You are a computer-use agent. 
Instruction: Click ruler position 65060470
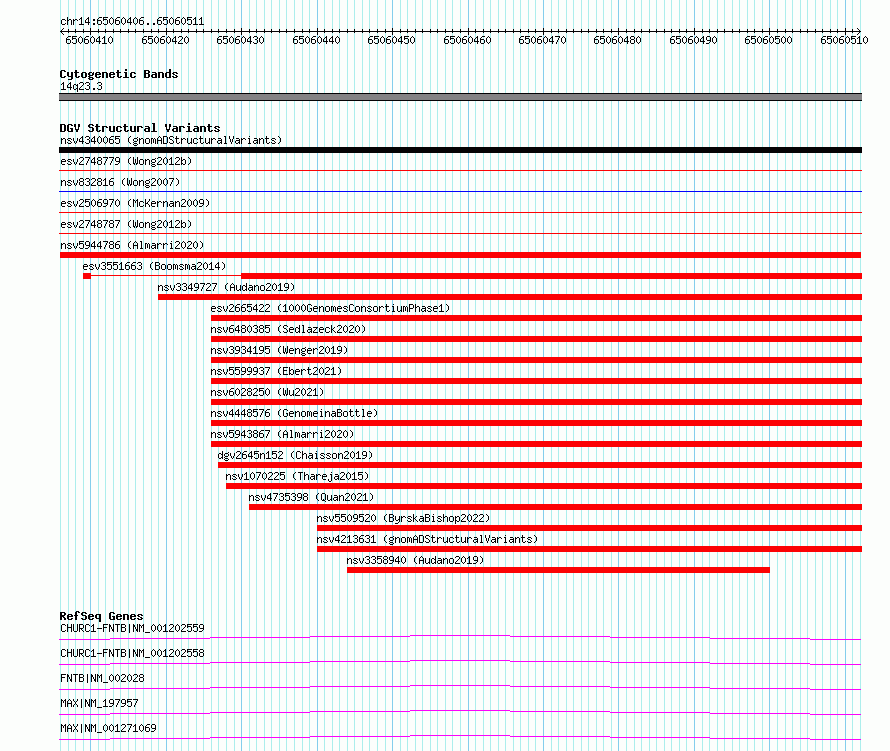pyautogui.click(x=543, y=40)
